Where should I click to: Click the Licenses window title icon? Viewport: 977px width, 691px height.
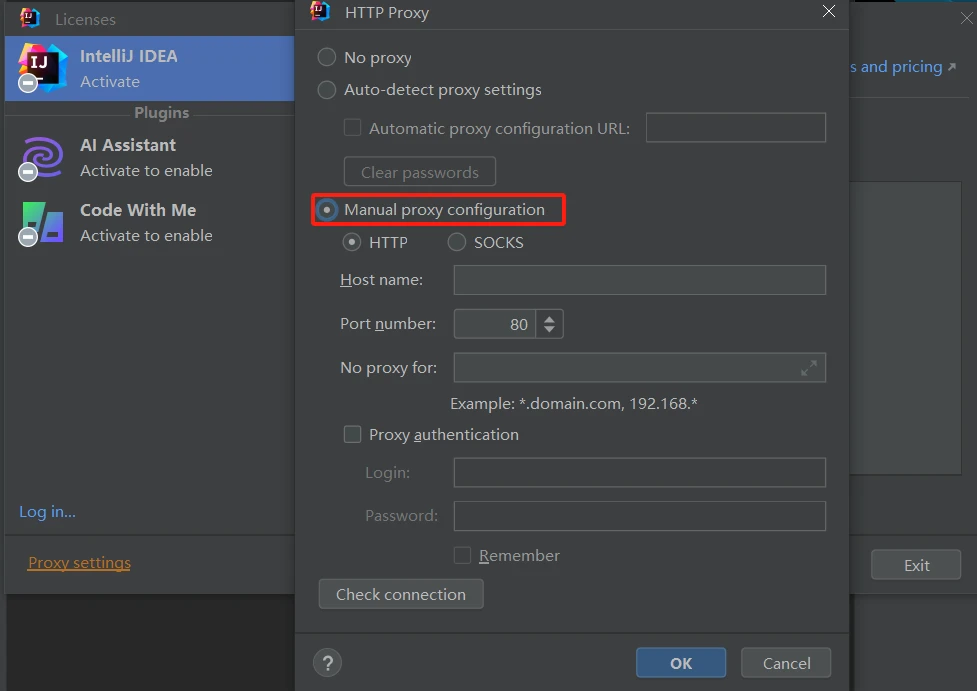[x=29, y=19]
